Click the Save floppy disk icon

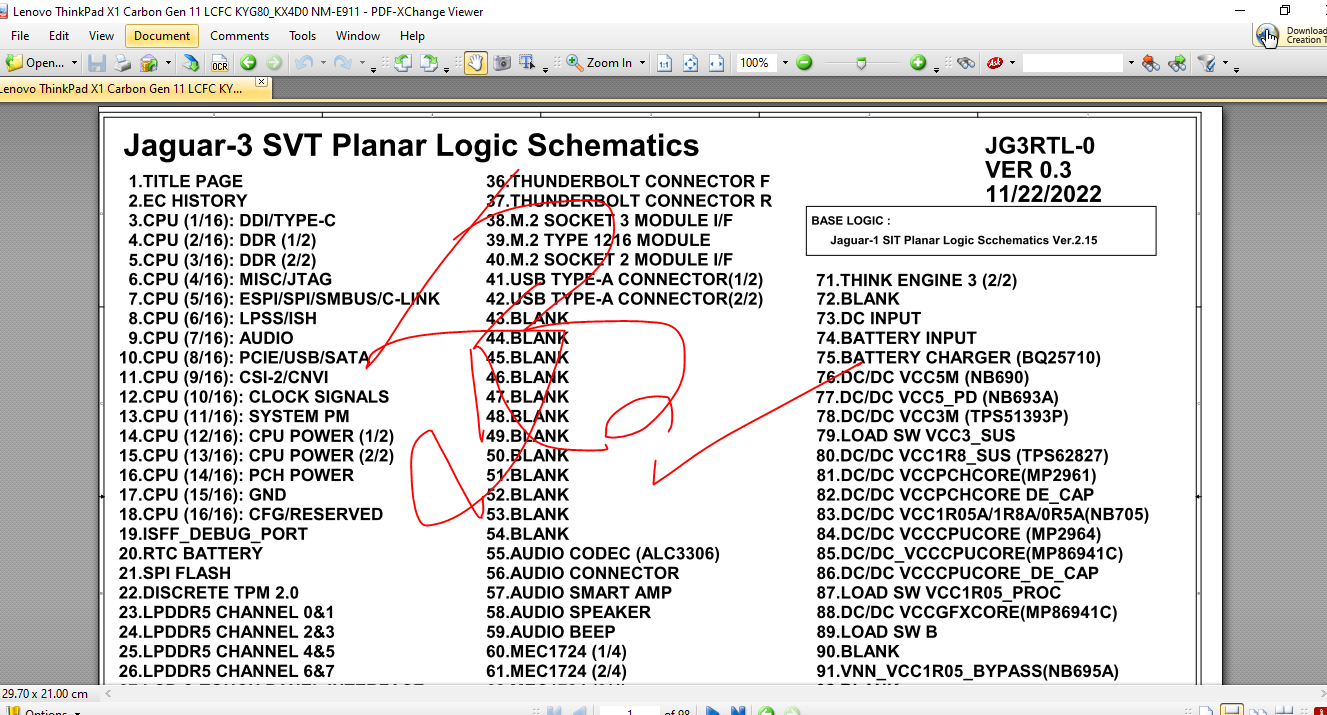point(97,63)
